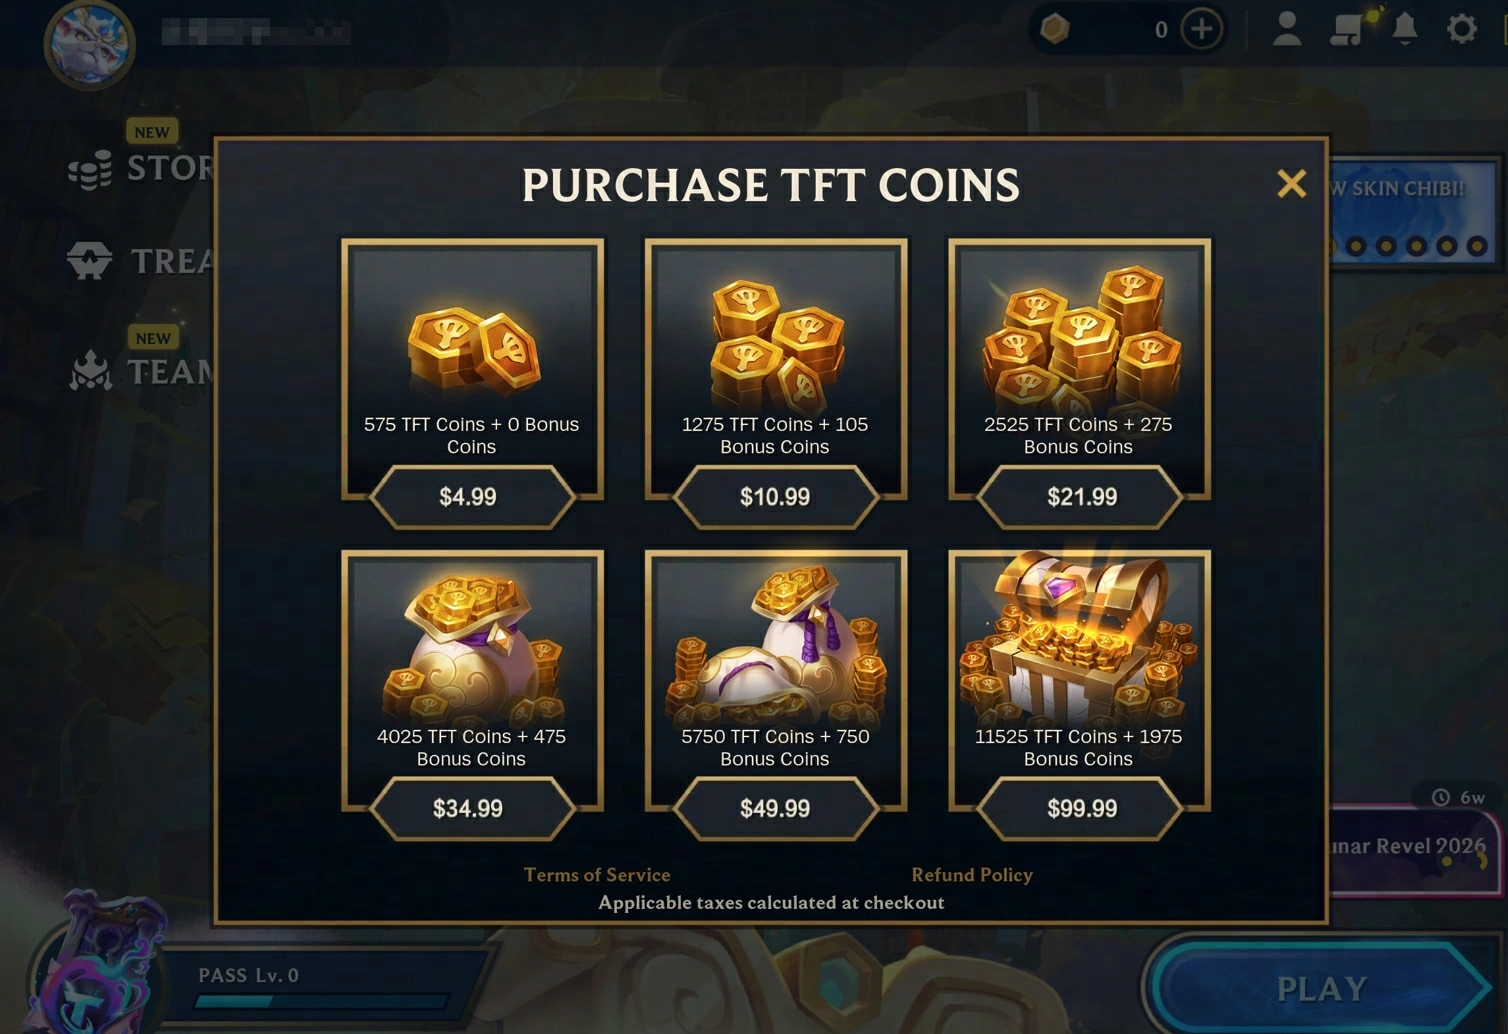
Task: Buy the $10.99 coin pack
Action: pos(775,497)
